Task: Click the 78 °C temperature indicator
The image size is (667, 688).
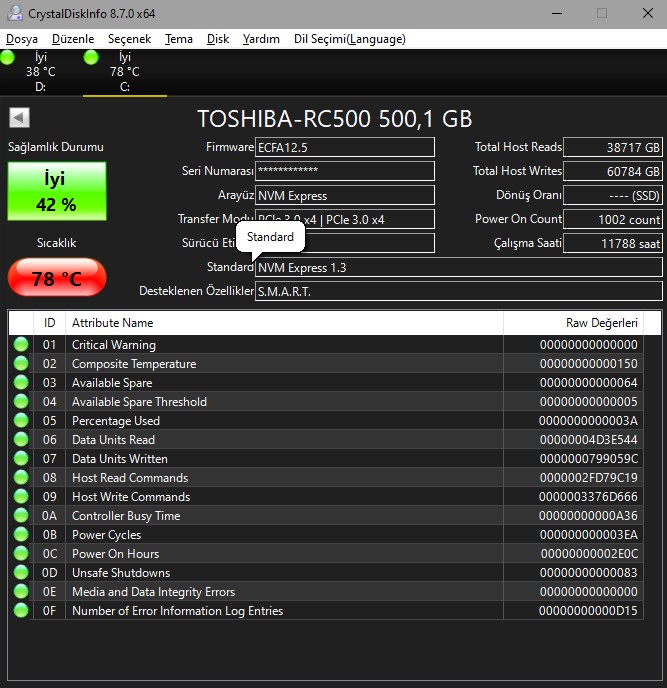Action: [x=57, y=278]
